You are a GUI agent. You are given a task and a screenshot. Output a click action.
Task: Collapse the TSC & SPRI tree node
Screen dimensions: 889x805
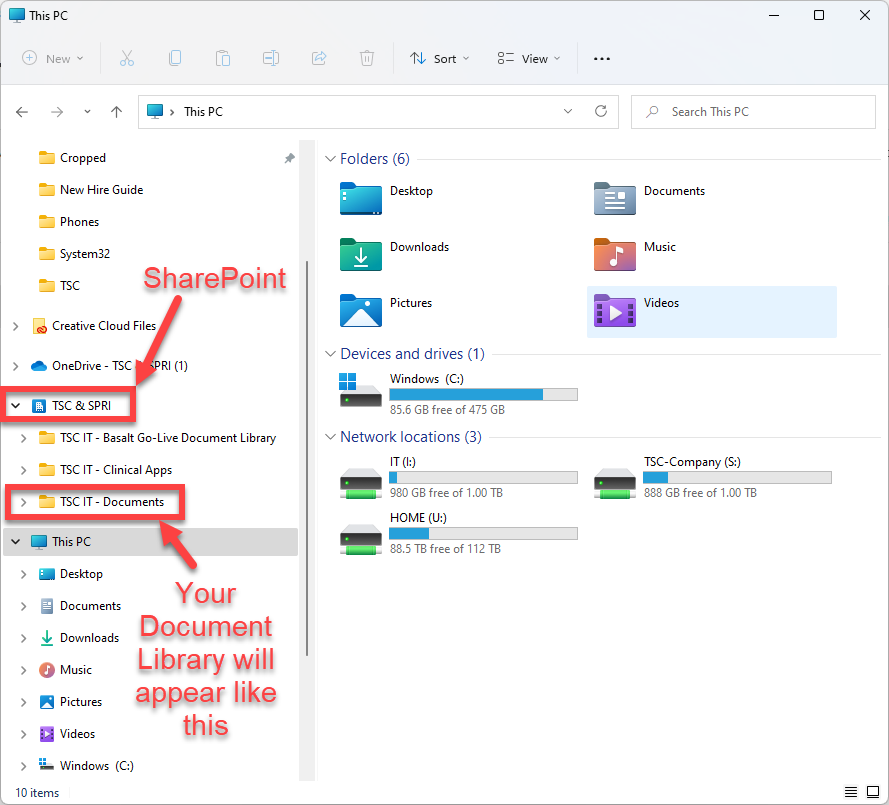click(16, 406)
